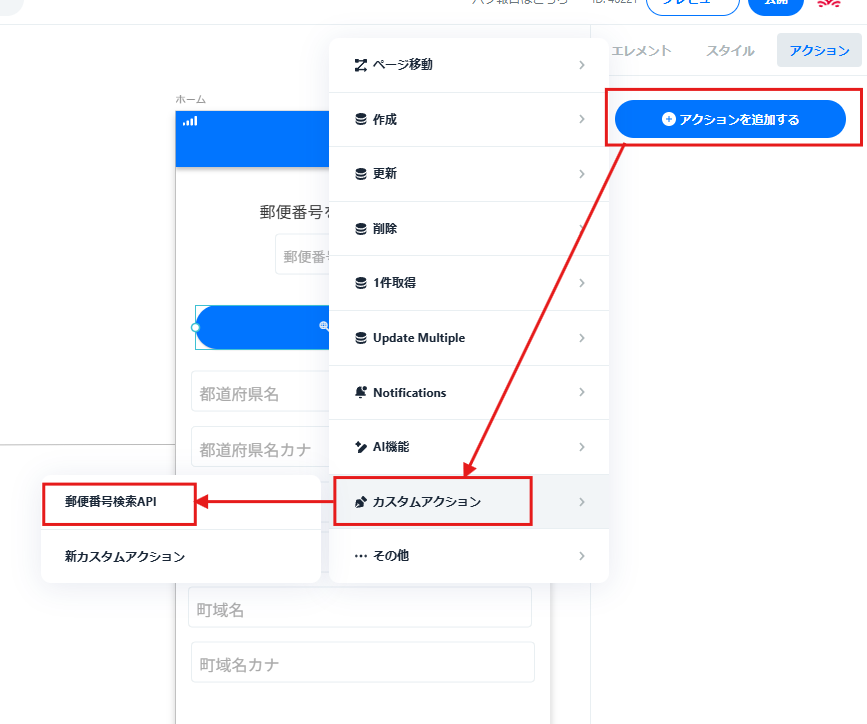Expand the Notifications submenu chevron
This screenshot has height=724, width=867.
coord(582,392)
